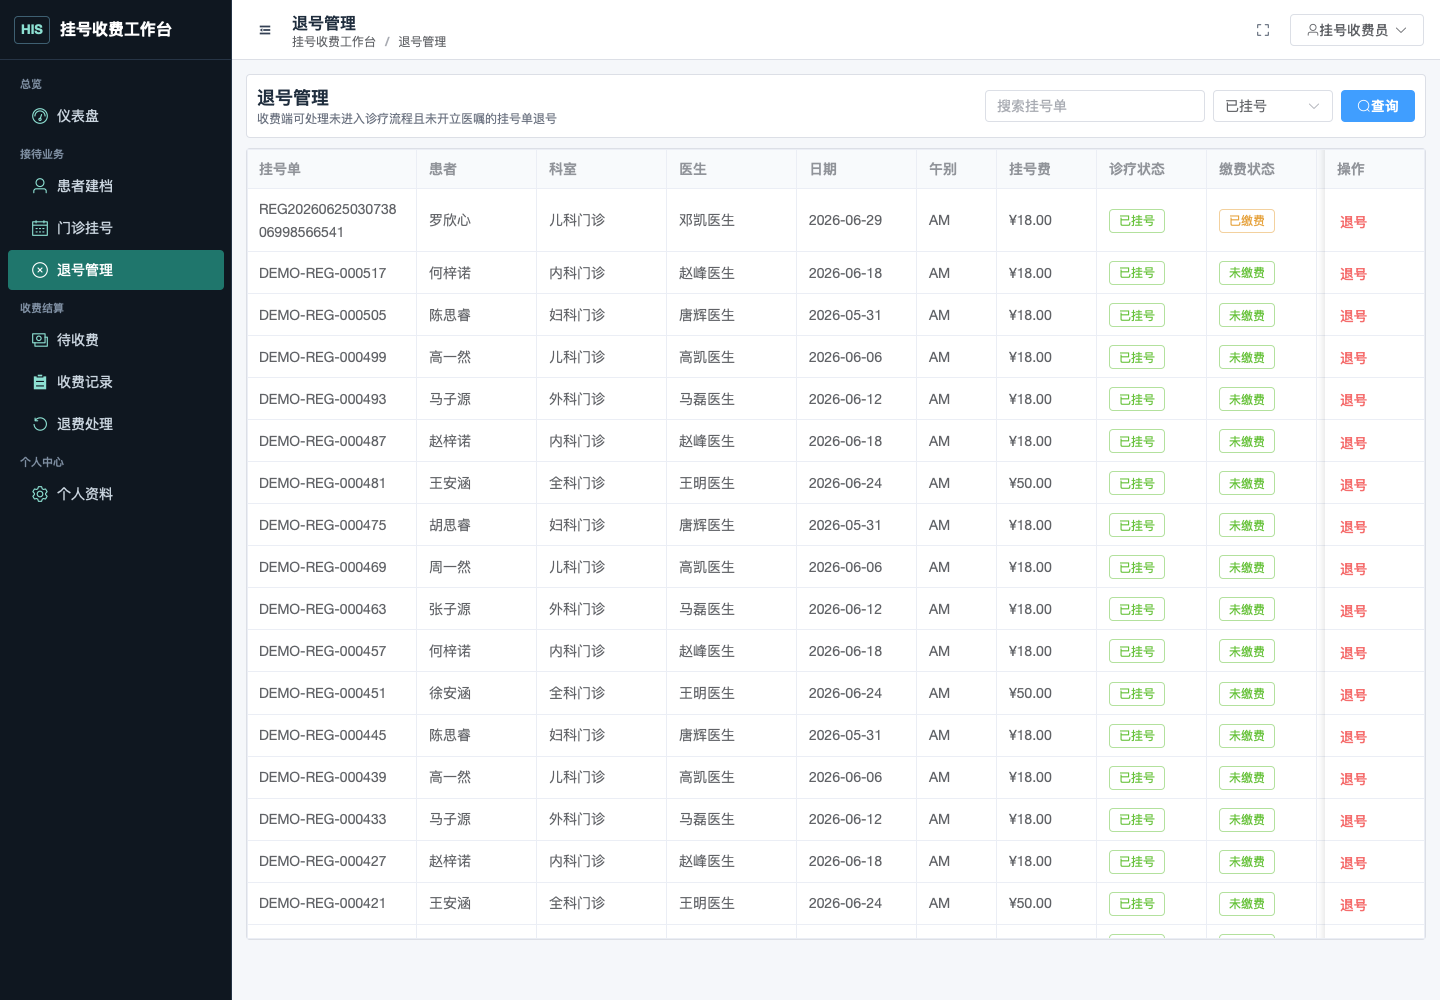Open 门诊挂号 menu item
The width and height of the screenshot is (1440, 1000).
(116, 228)
